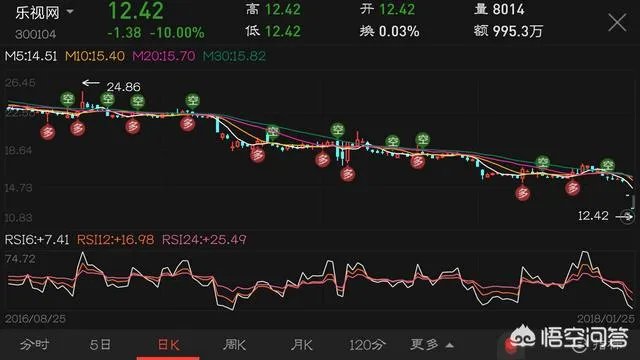Image resolution: width=640 pixels, height=360 pixels.
Task: Click the M10:15.40 moving average label
Action: pos(95,56)
